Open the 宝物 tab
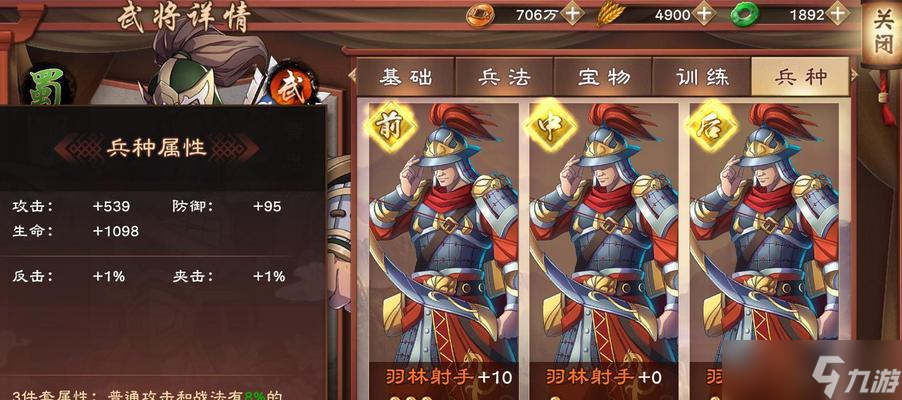 [603, 77]
